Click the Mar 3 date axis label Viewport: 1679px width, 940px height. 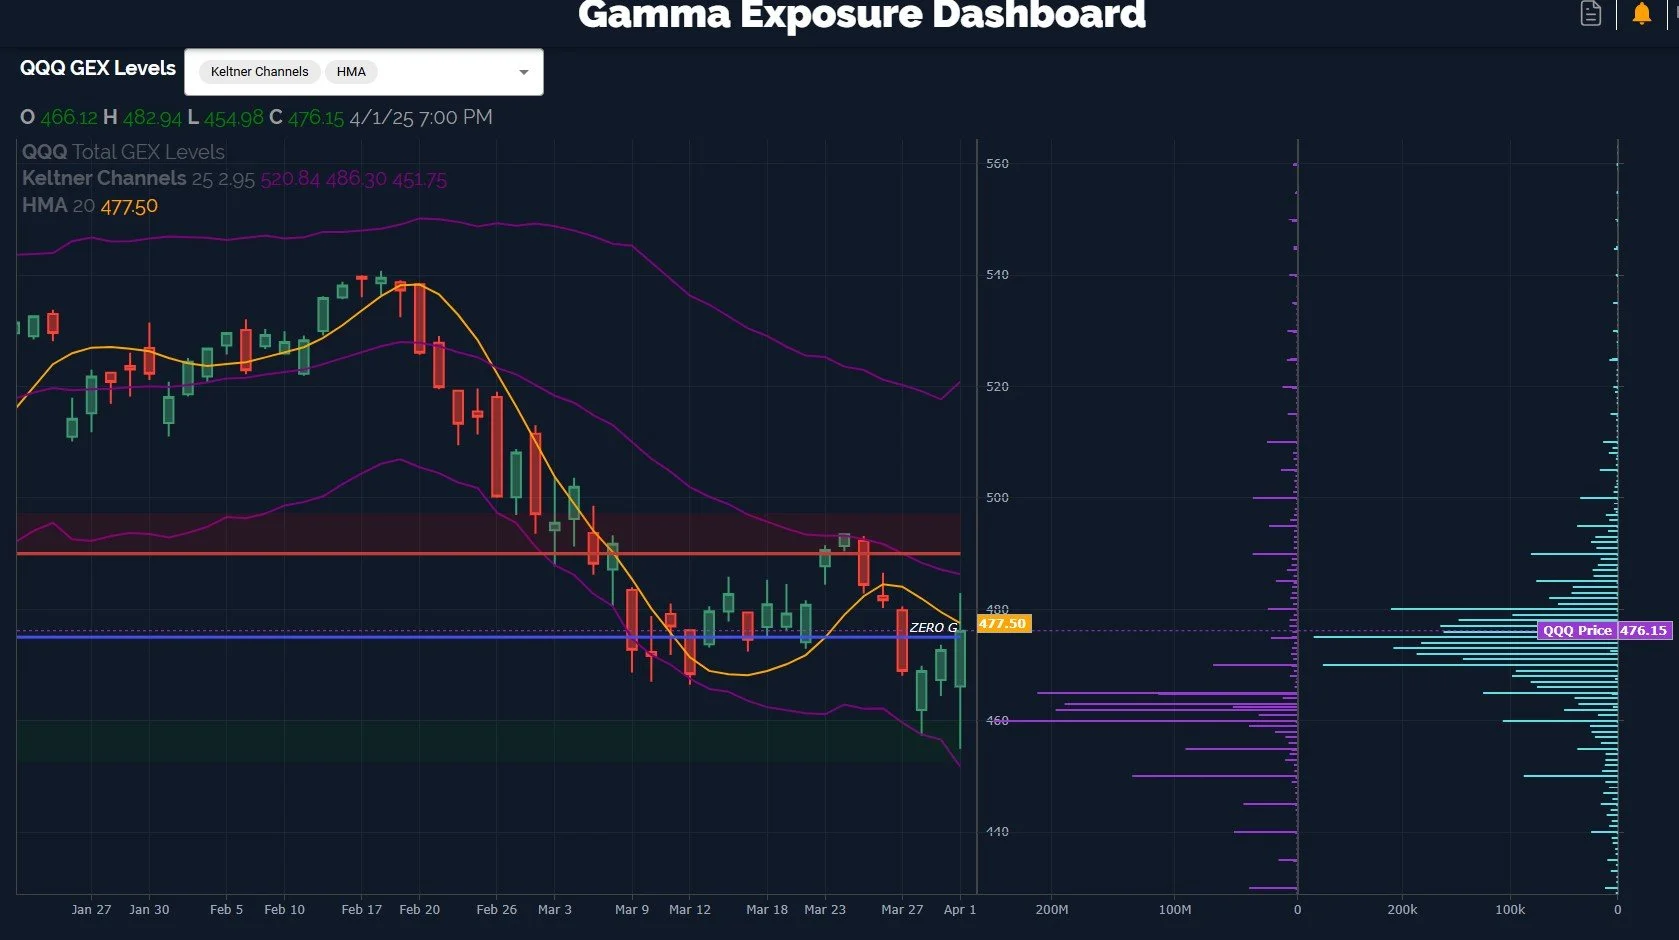[554, 909]
